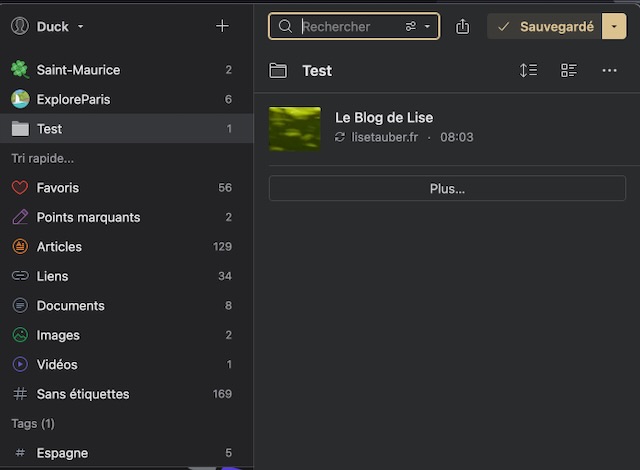This screenshot has height=470, width=640.
Task: Expand the Sauvegardé button arrow
Action: [x=614, y=27]
